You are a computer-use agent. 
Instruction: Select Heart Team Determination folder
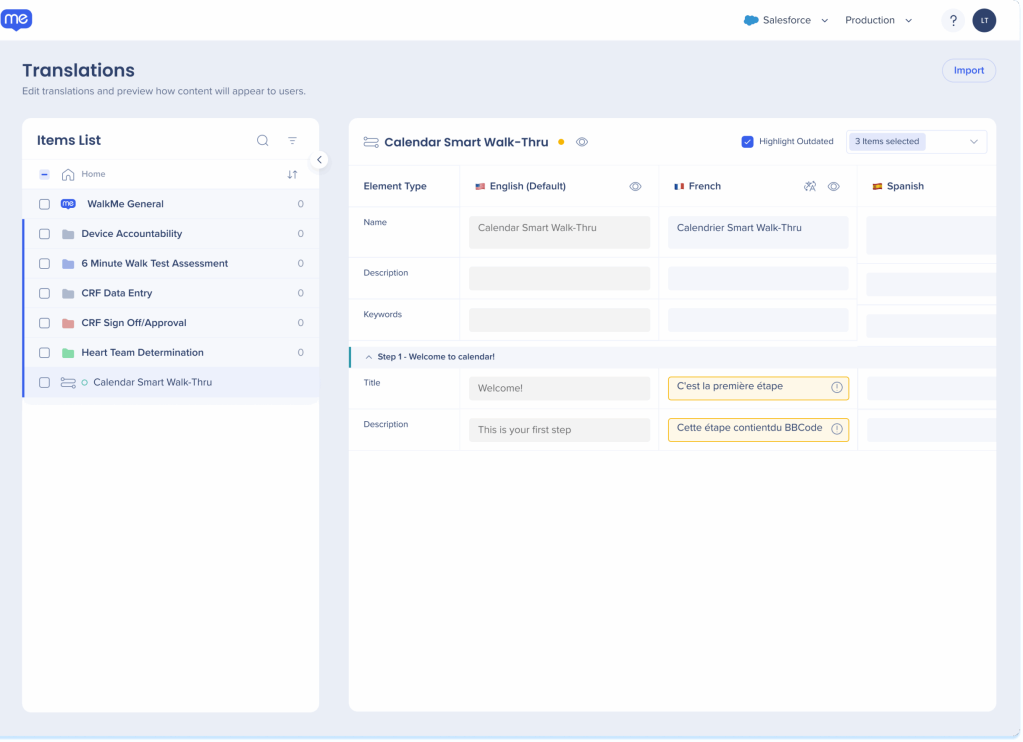[142, 353]
